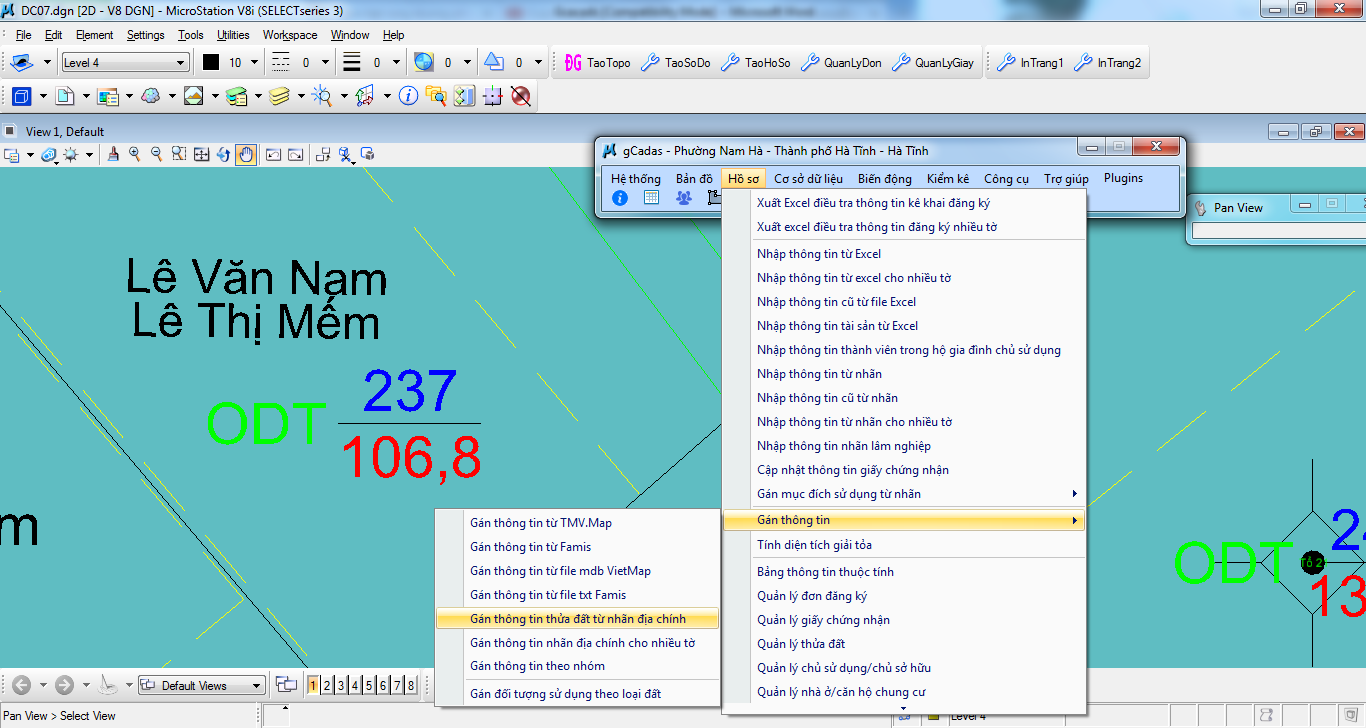1366x728 pixels.
Task: Click the table grid icon in gCadas
Action: tap(651, 198)
